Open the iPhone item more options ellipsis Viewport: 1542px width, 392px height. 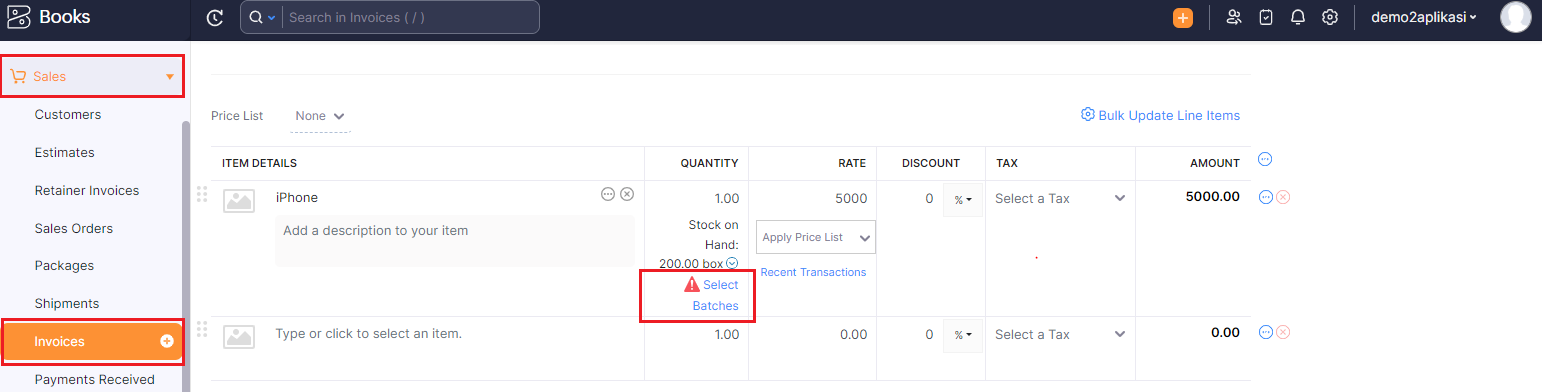pos(608,194)
